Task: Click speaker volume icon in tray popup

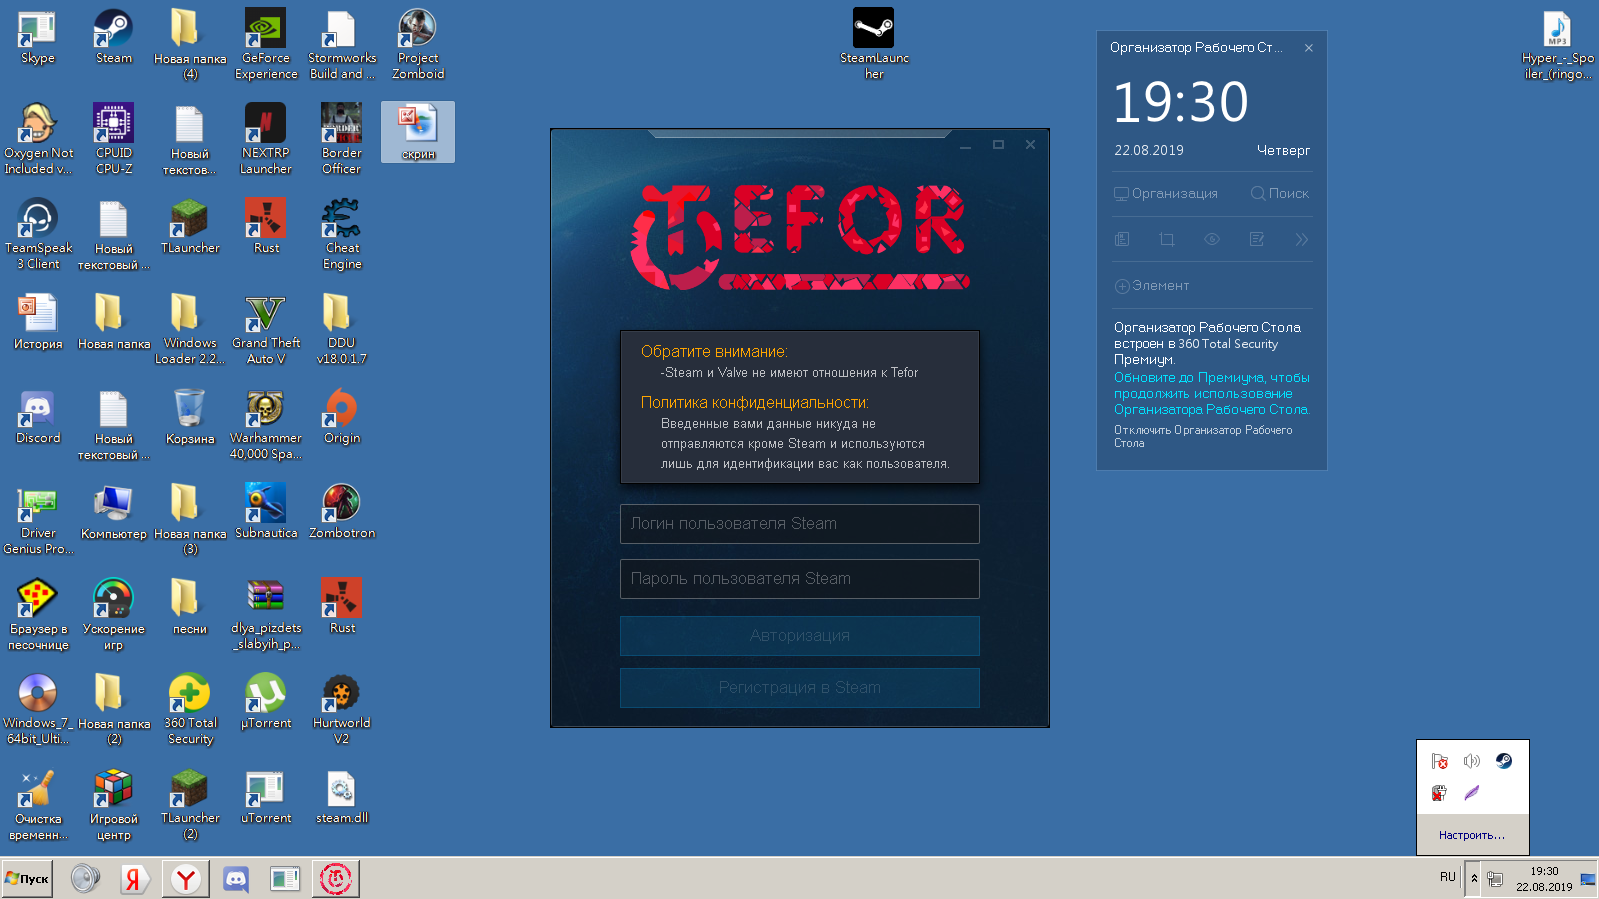Action: coord(1471,761)
